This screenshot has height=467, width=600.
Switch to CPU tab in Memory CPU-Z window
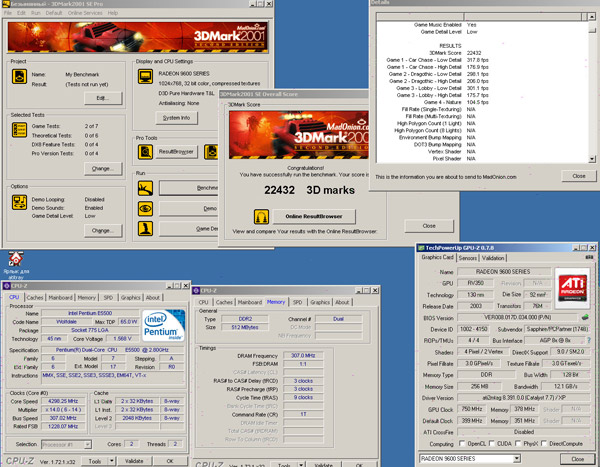click(204, 302)
